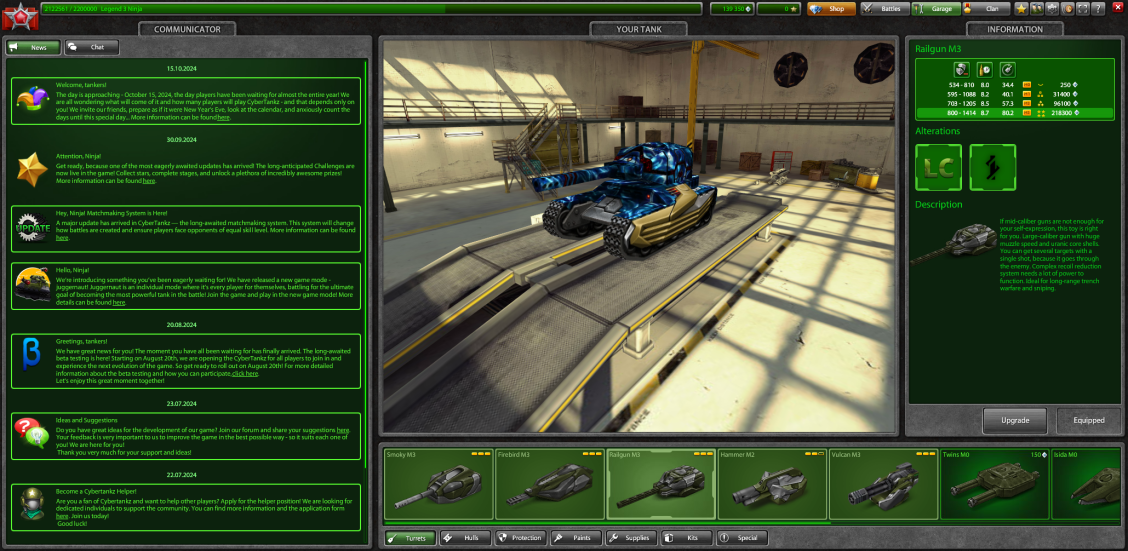Viewport: 1128px width, 551px height.
Task: Click the reload time stat icon
Action: coord(984,69)
